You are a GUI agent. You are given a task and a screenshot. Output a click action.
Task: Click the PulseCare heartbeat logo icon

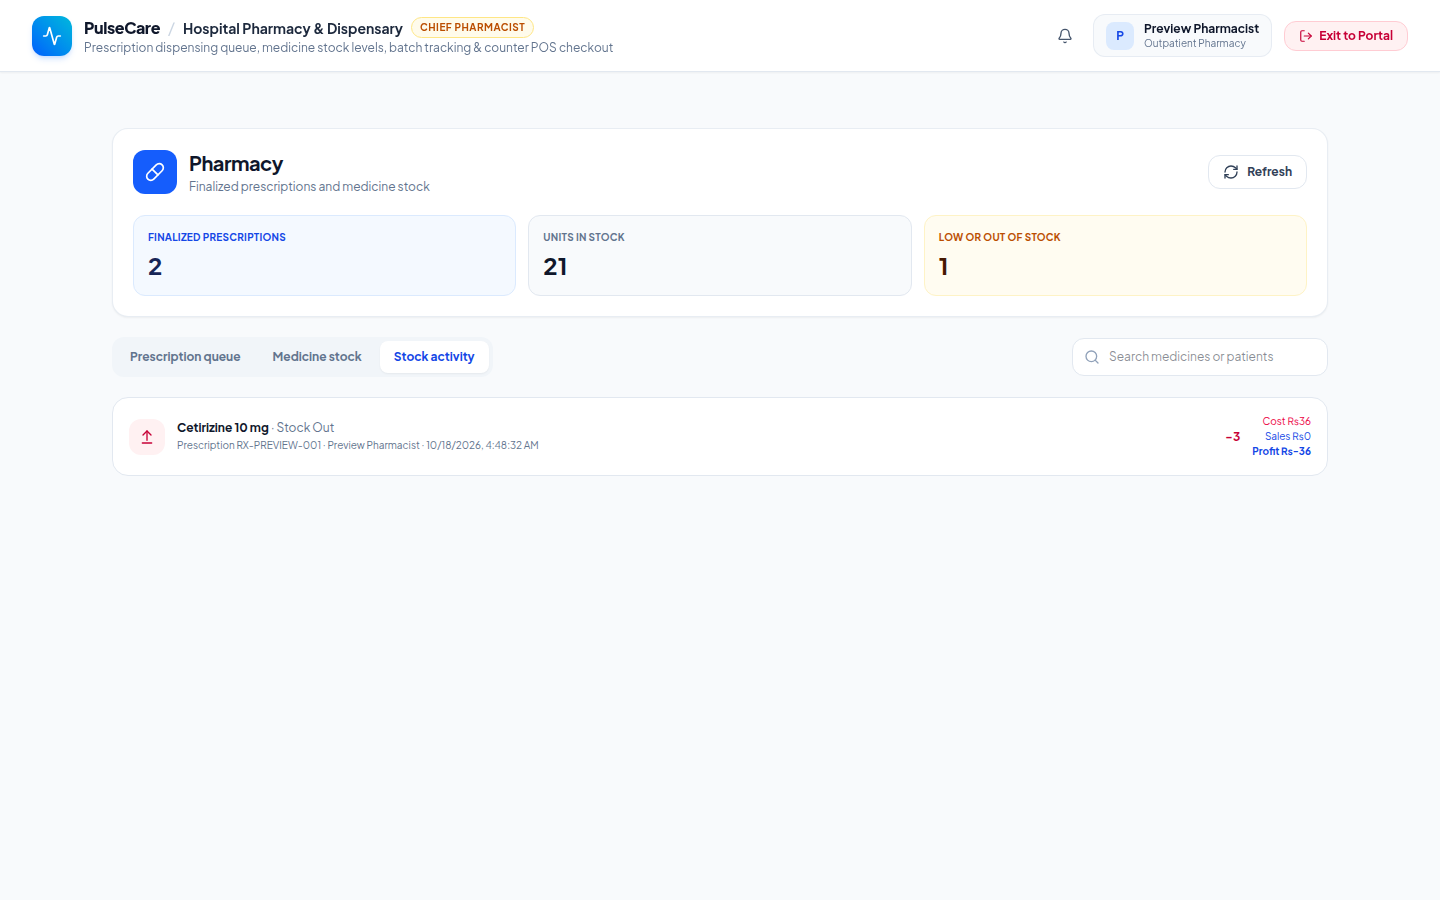(x=52, y=36)
